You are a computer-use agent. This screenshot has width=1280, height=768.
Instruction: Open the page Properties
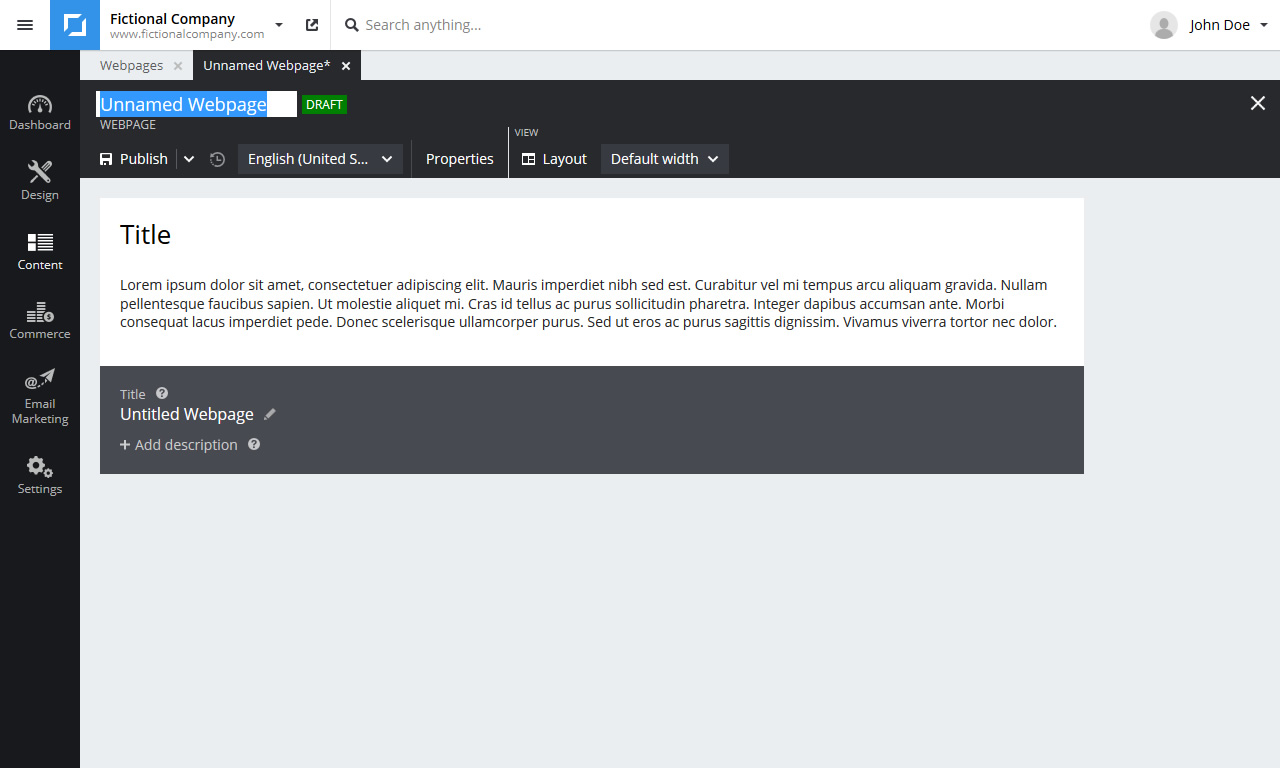point(459,159)
